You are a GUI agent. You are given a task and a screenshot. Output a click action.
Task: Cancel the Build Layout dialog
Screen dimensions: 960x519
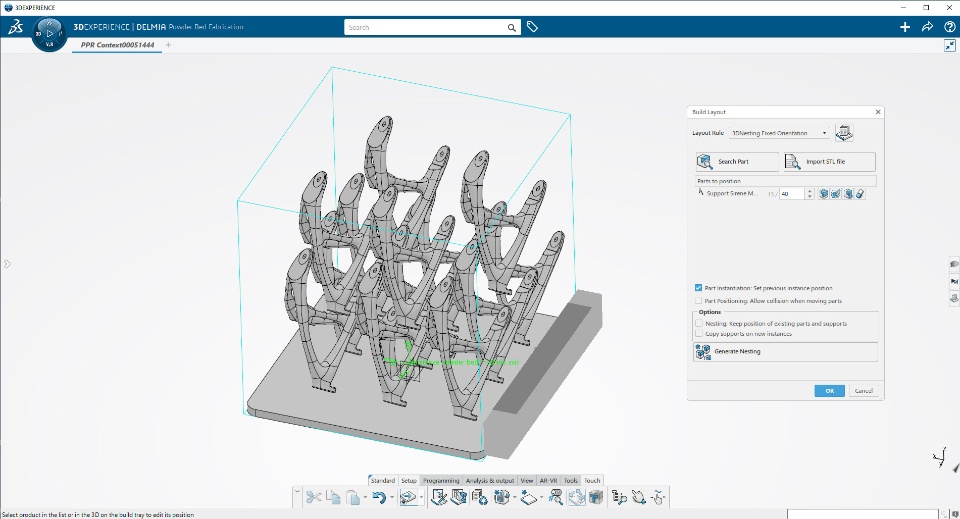864,390
